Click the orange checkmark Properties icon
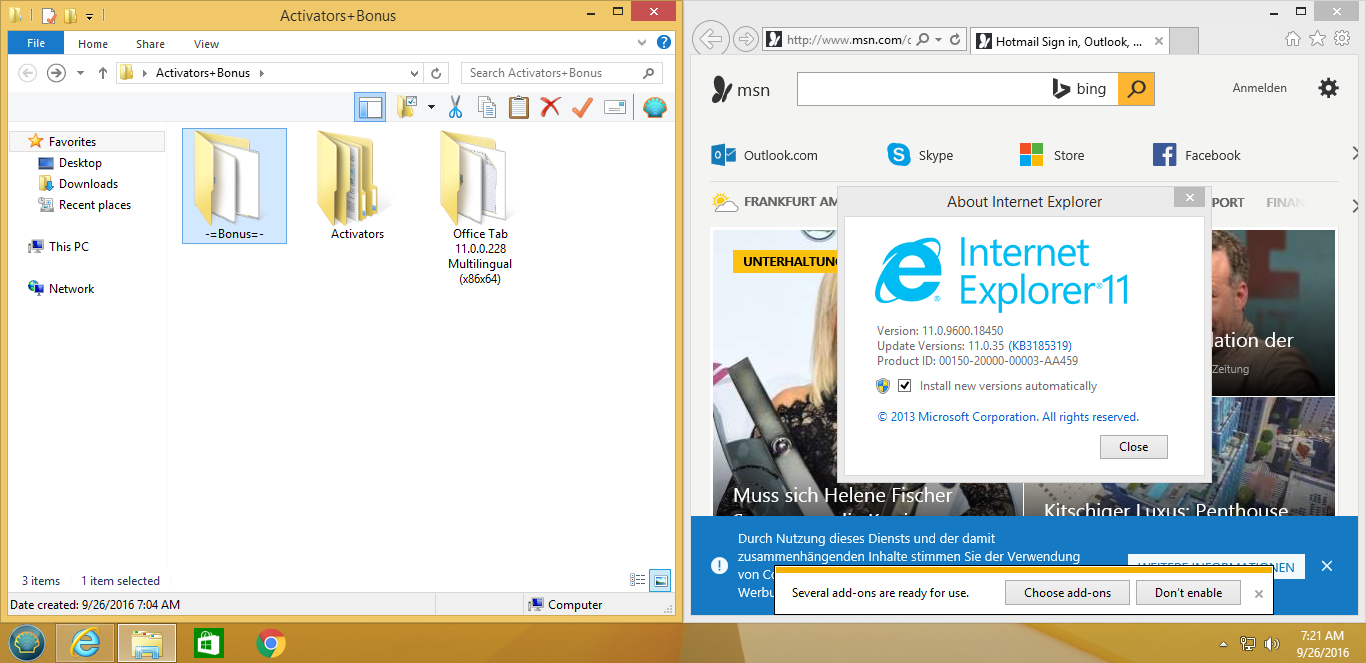The width and height of the screenshot is (1366, 663). 582,107
